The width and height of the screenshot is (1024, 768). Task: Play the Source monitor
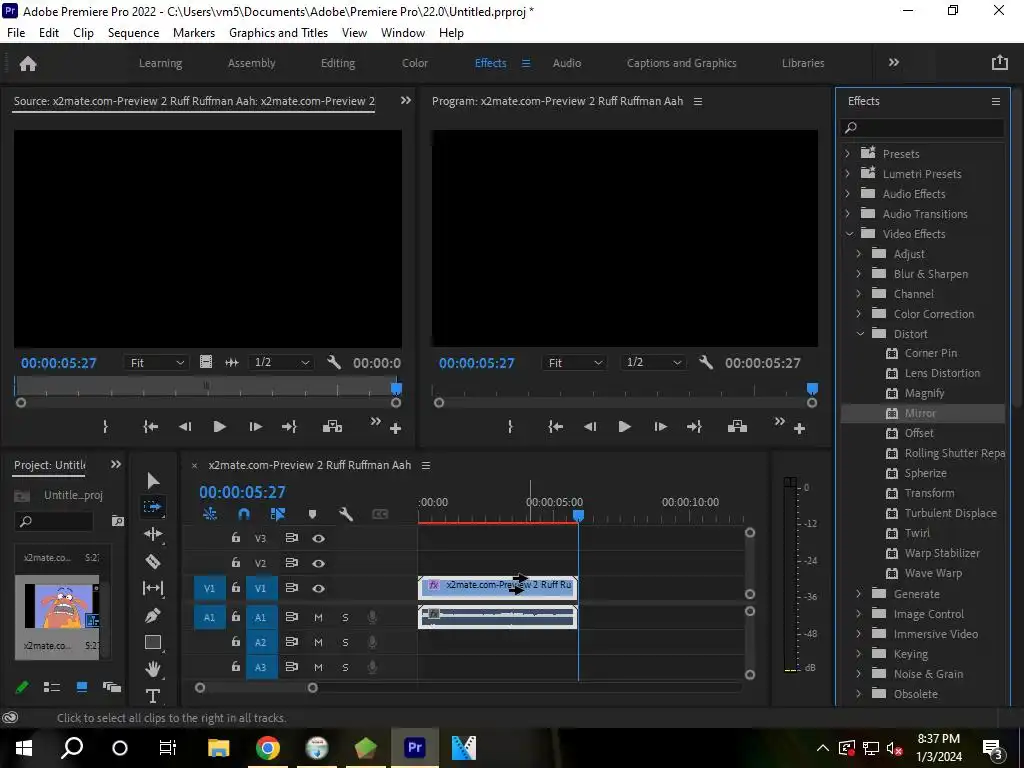click(x=219, y=427)
